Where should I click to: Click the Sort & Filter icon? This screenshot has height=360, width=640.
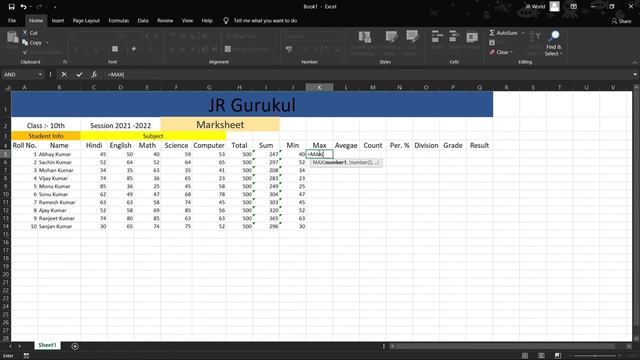click(534, 37)
